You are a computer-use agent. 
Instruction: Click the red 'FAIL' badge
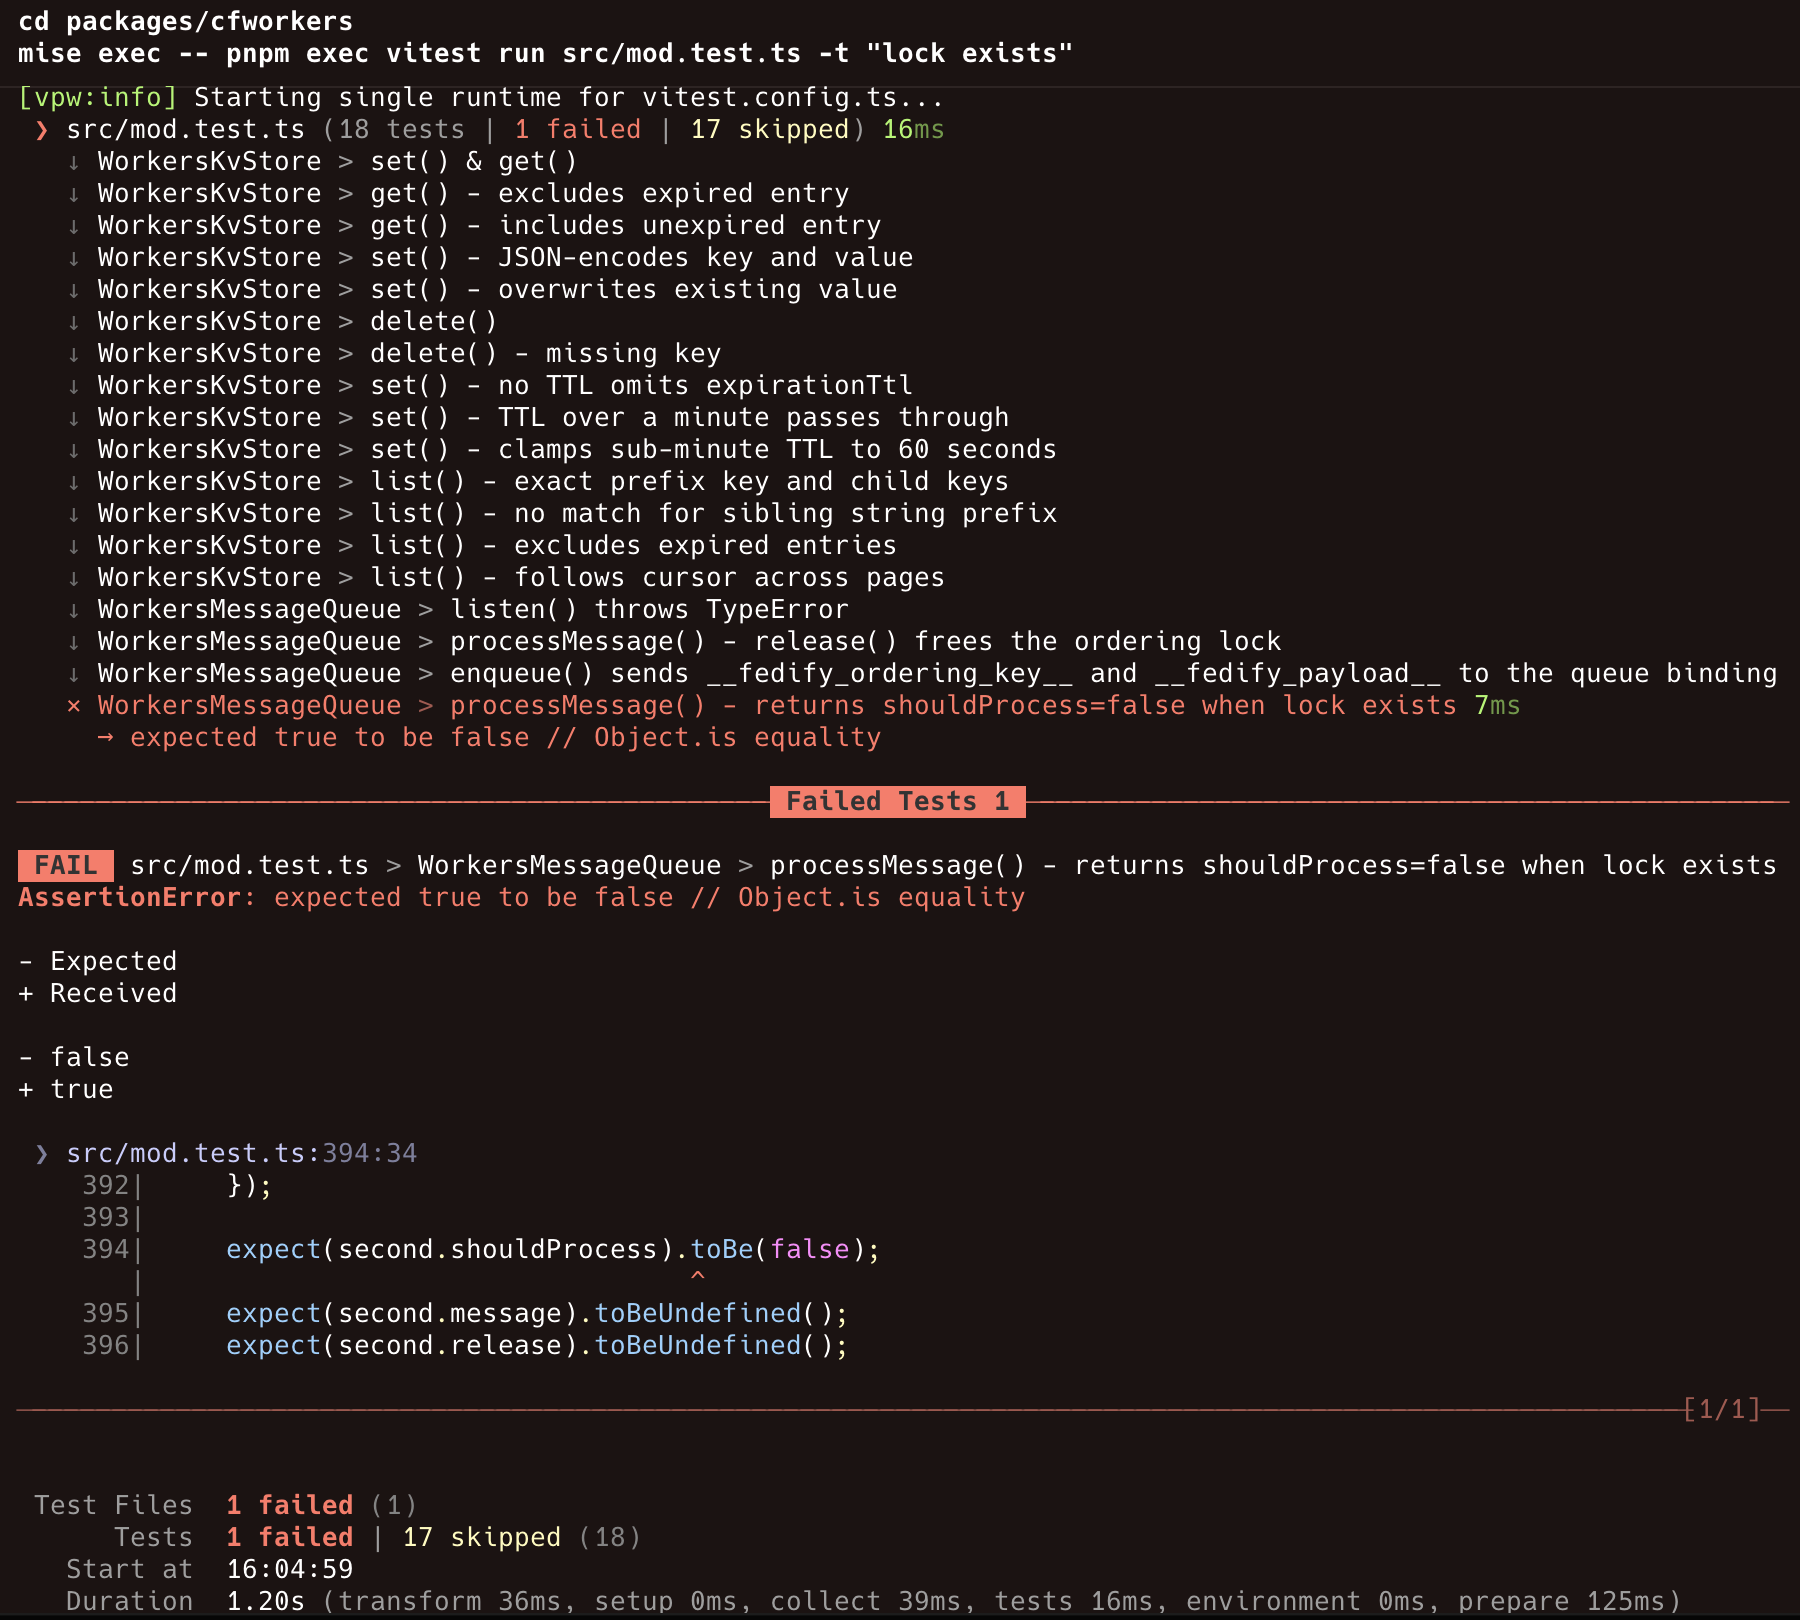[66, 865]
